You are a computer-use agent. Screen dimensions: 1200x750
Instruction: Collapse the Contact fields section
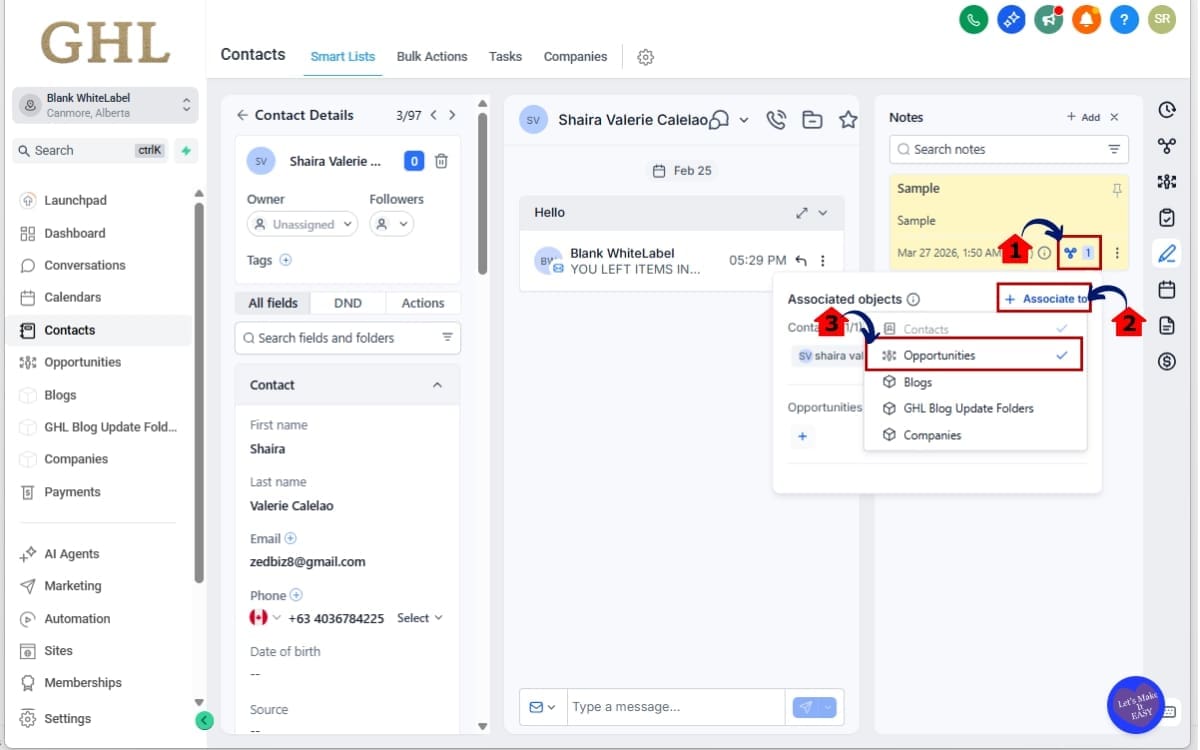437,384
